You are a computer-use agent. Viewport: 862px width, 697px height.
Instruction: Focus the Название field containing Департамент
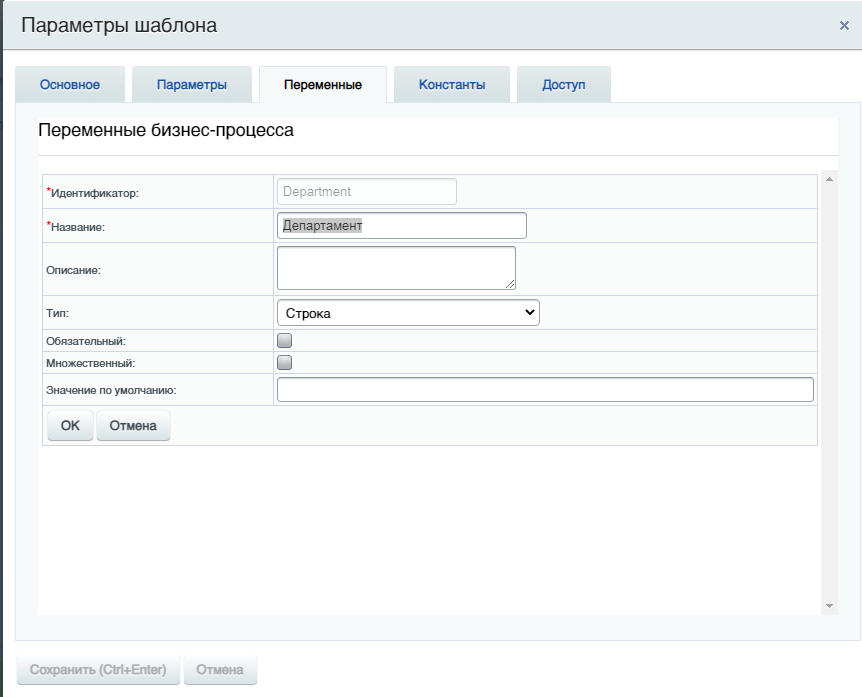coord(401,225)
